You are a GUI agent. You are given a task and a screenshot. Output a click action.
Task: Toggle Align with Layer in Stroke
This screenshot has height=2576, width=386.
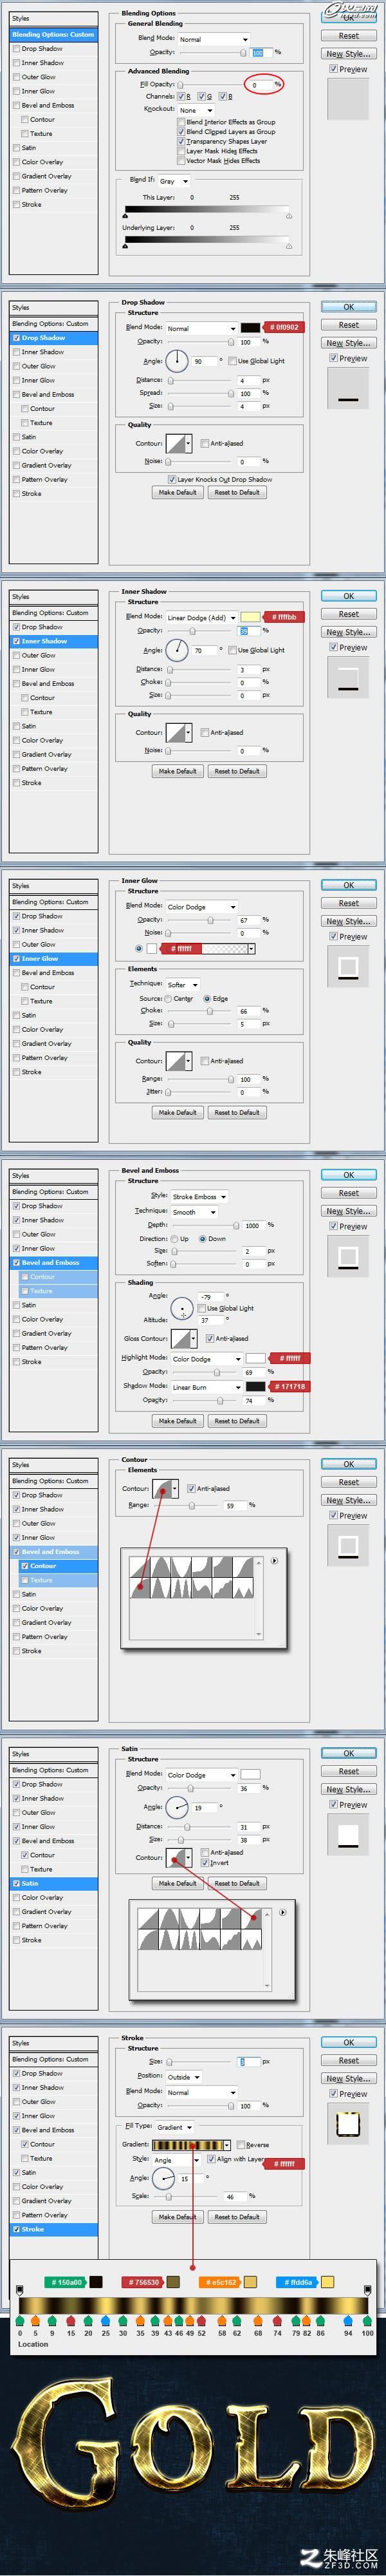click(x=211, y=2158)
